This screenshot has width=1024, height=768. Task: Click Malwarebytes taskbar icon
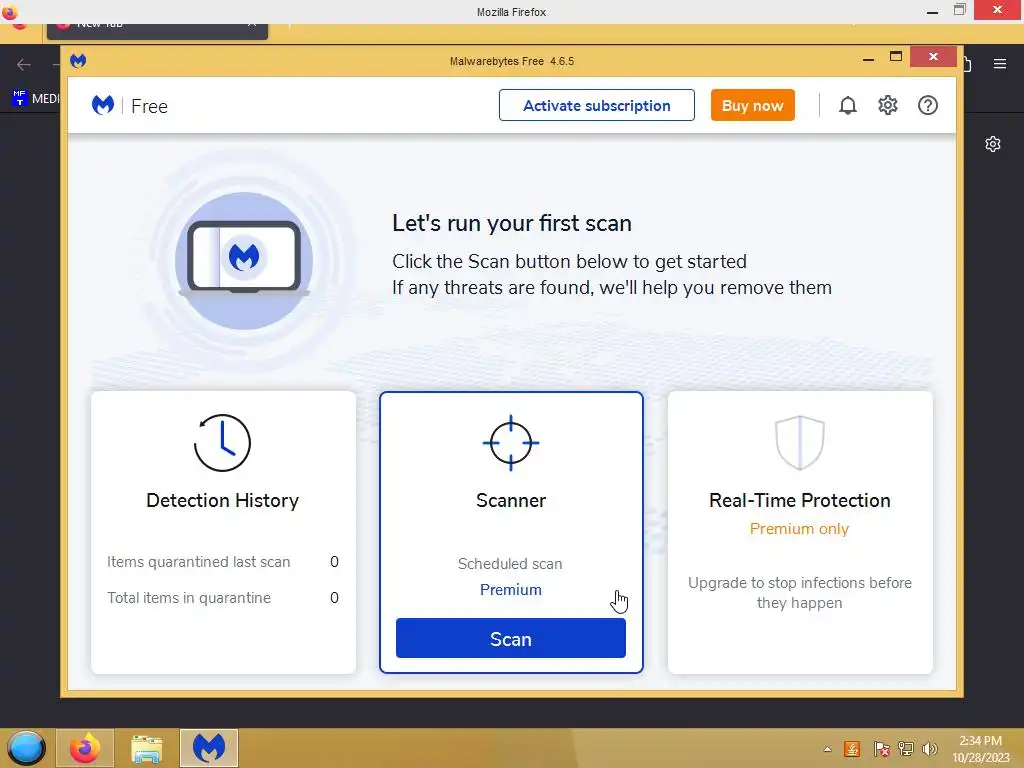(209, 748)
